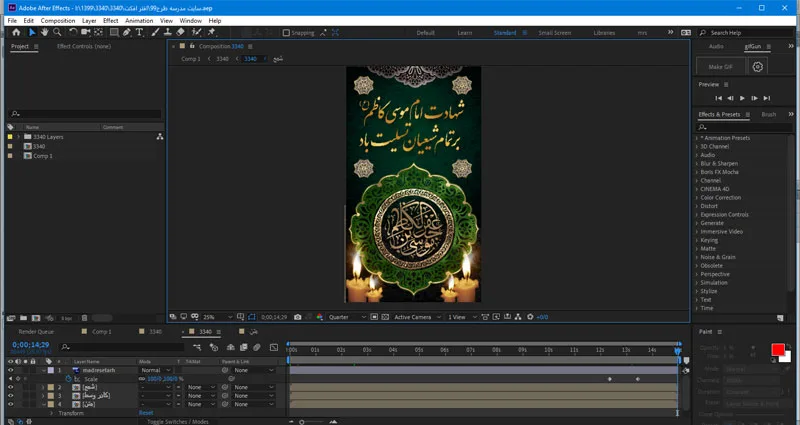Open the Animation menu

click(139, 21)
